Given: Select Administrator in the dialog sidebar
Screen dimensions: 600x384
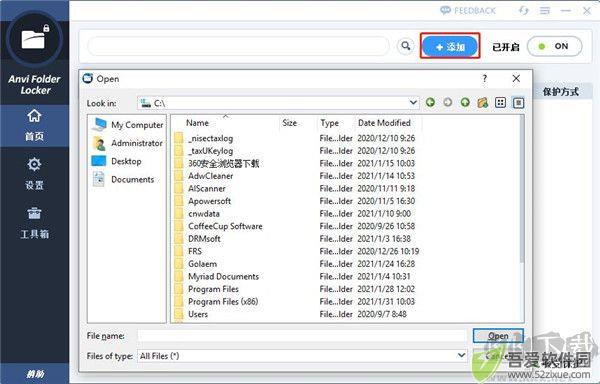Looking at the screenshot, I should (x=128, y=143).
